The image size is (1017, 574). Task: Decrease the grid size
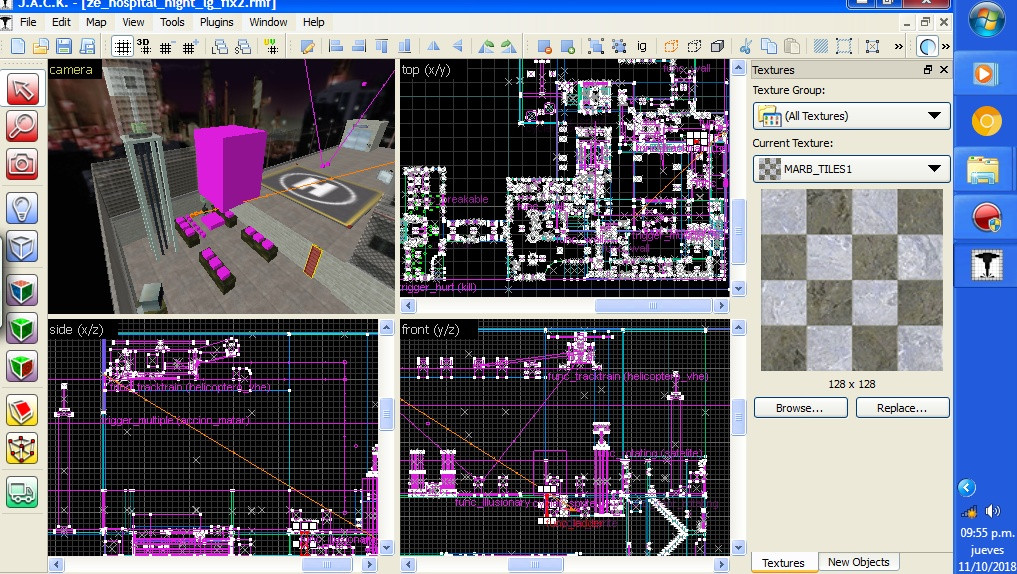coord(166,47)
